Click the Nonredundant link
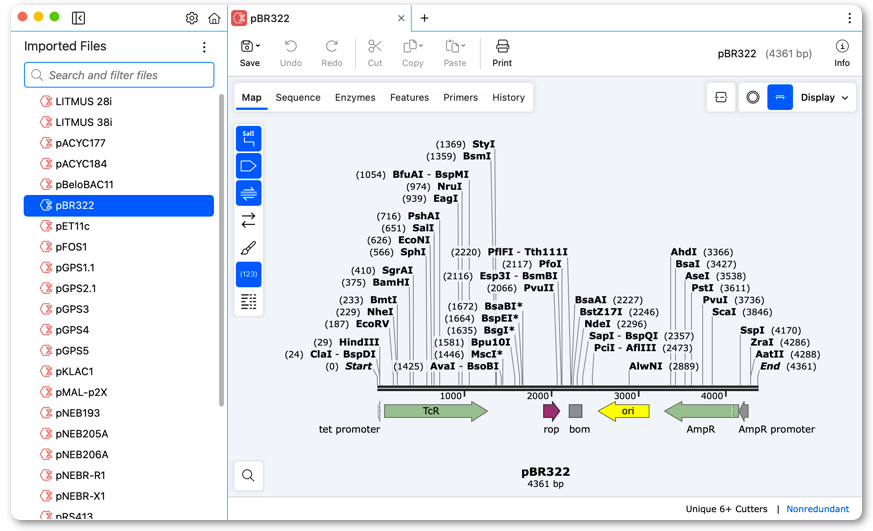The image size is (873, 531). (x=817, y=509)
